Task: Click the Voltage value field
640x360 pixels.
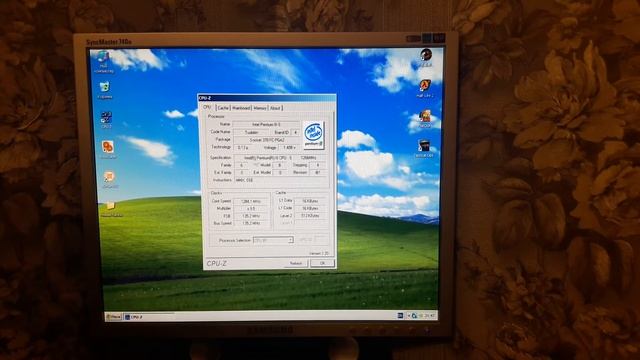Action: pos(289,147)
